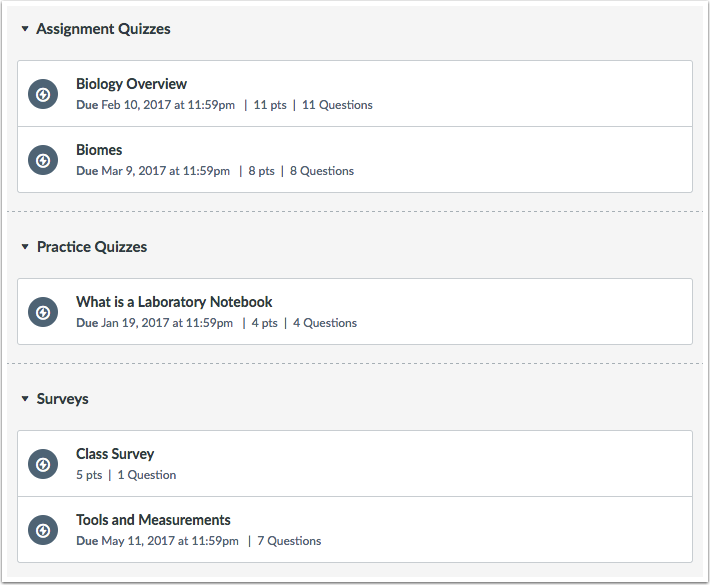Open the Biomes quiz

[99, 150]
